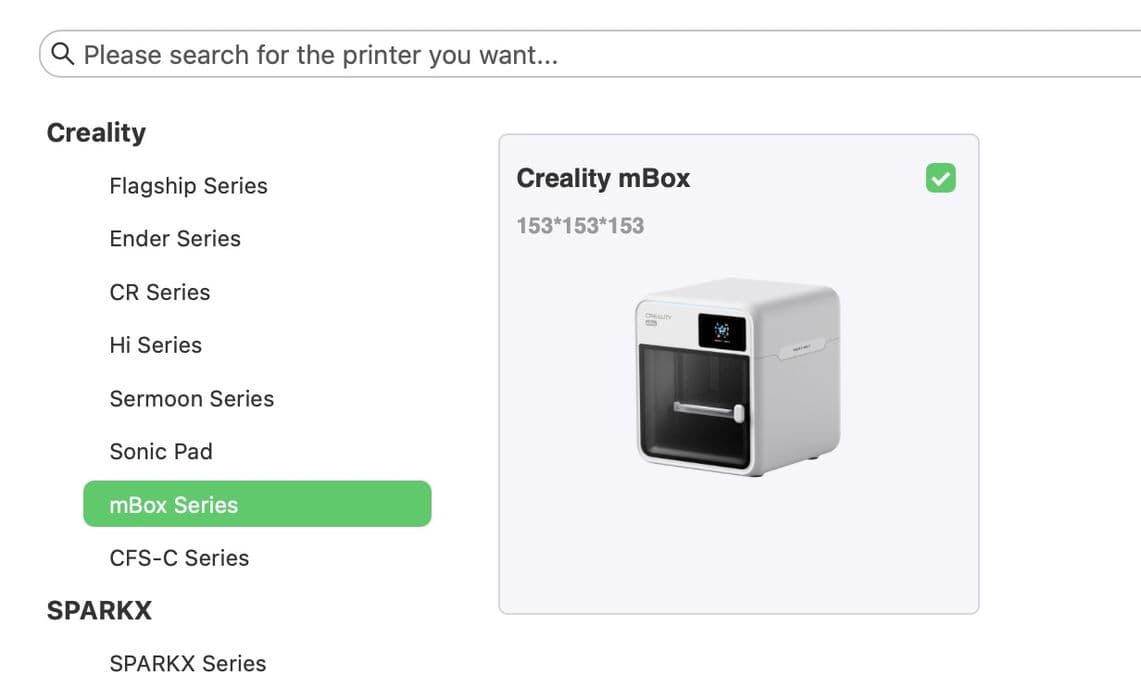The width and height of the screenshot is (1141, 700).
Task: Select Flagship Series category
Action: pos(188,186)
